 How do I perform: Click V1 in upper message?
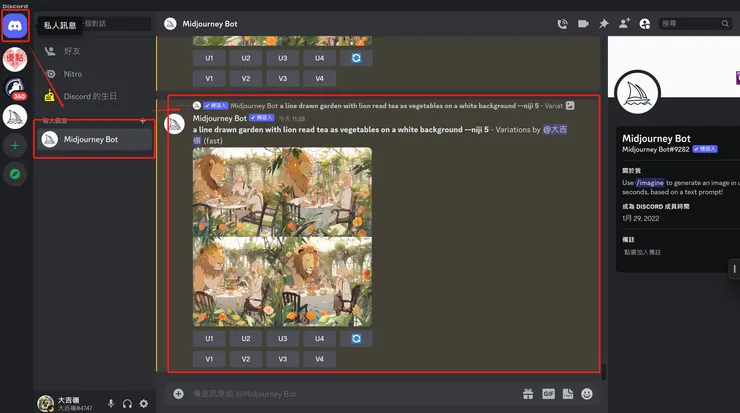[209, 78]
